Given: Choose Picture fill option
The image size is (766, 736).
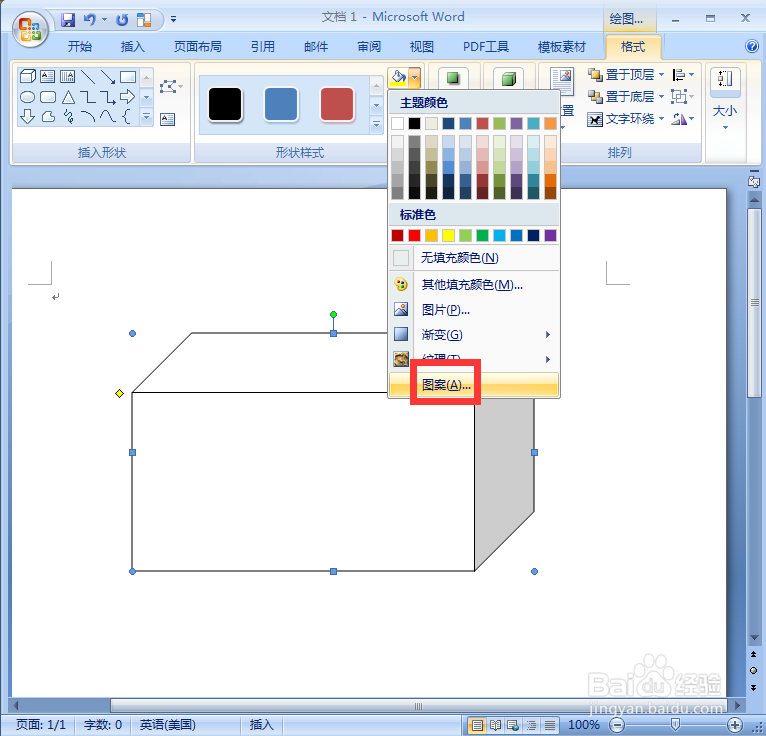Looking at the screenshot, I should (474, 310).
